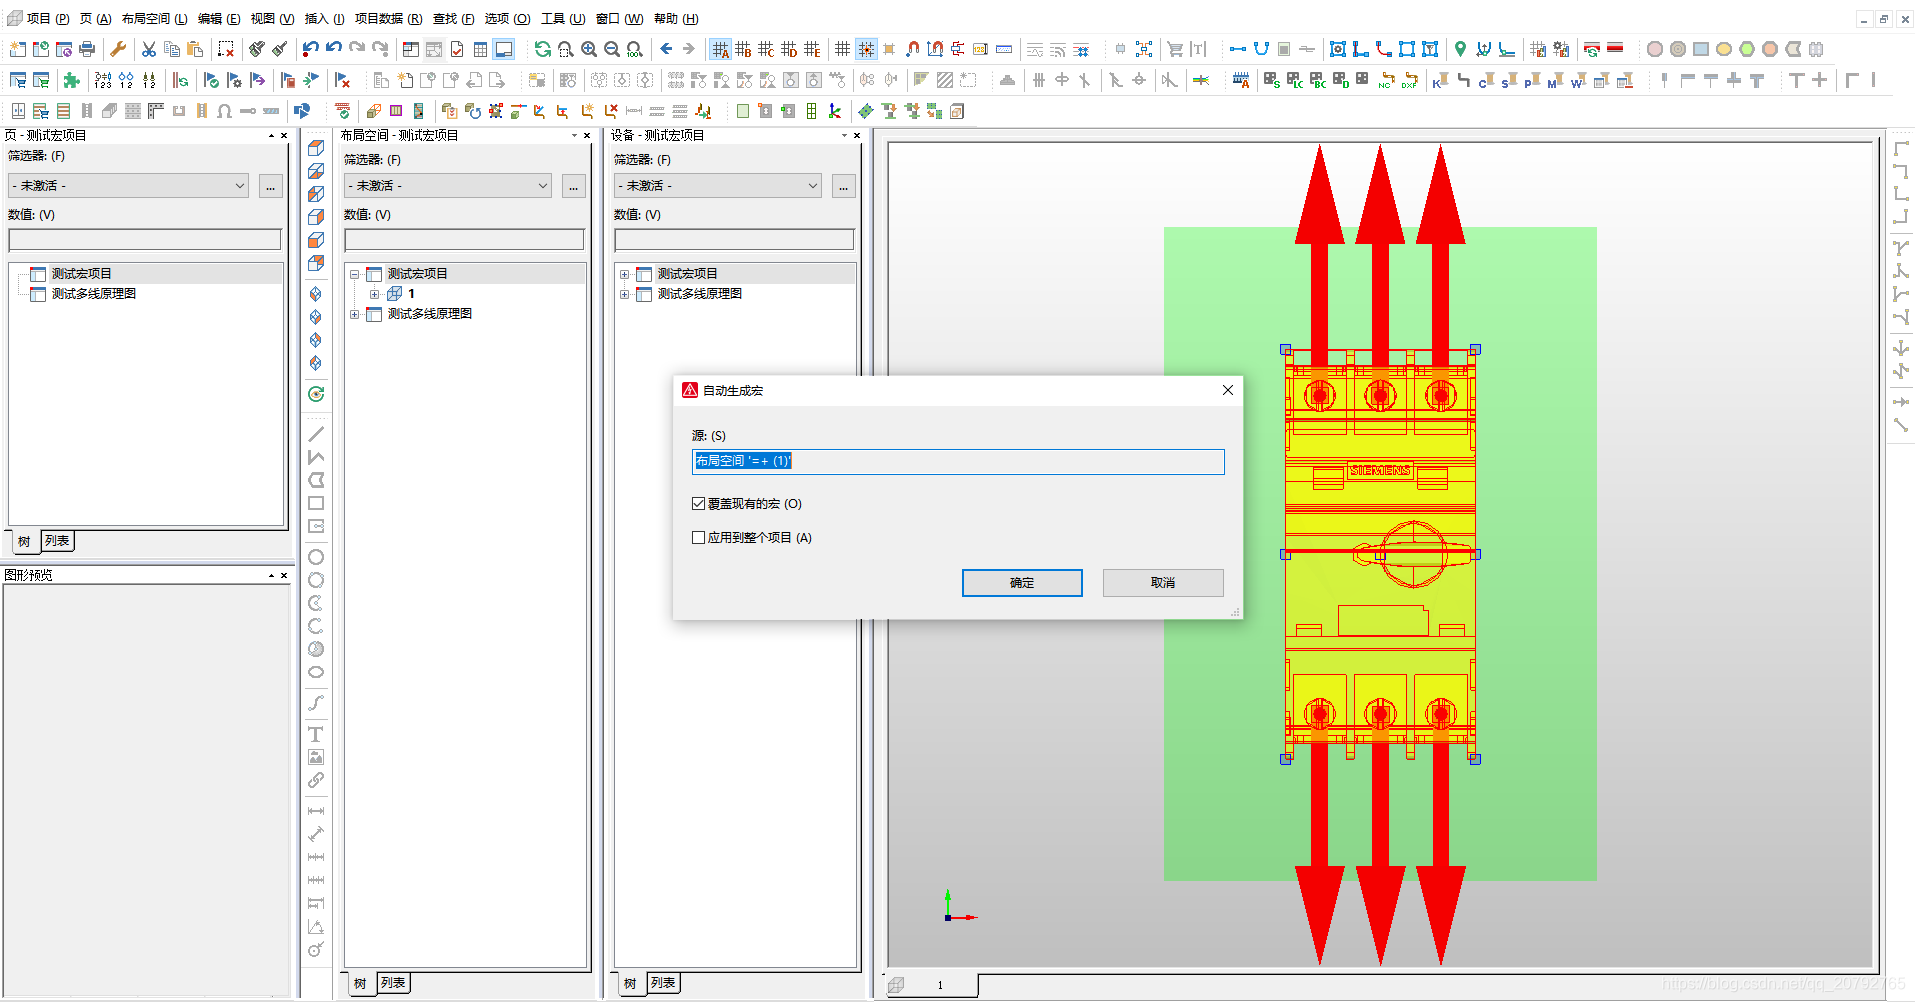This screenshot has height=1002, width=1915.
Task: Click the 源 source input field
Action: [x=957, y=461]
